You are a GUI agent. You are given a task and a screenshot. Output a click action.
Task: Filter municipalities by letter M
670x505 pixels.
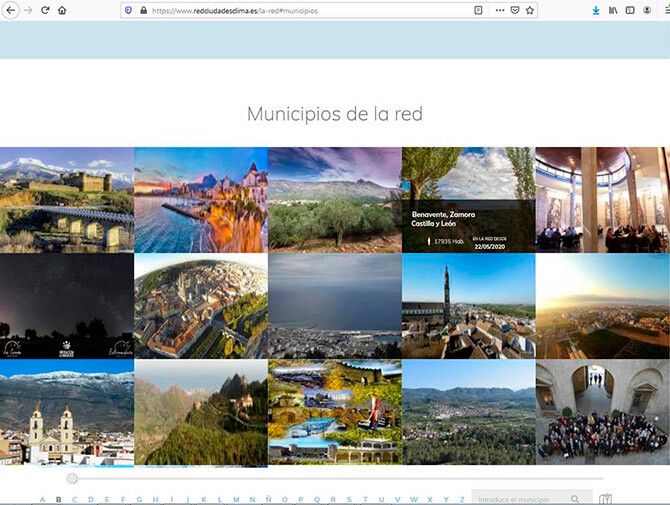(x=236, y=499)
